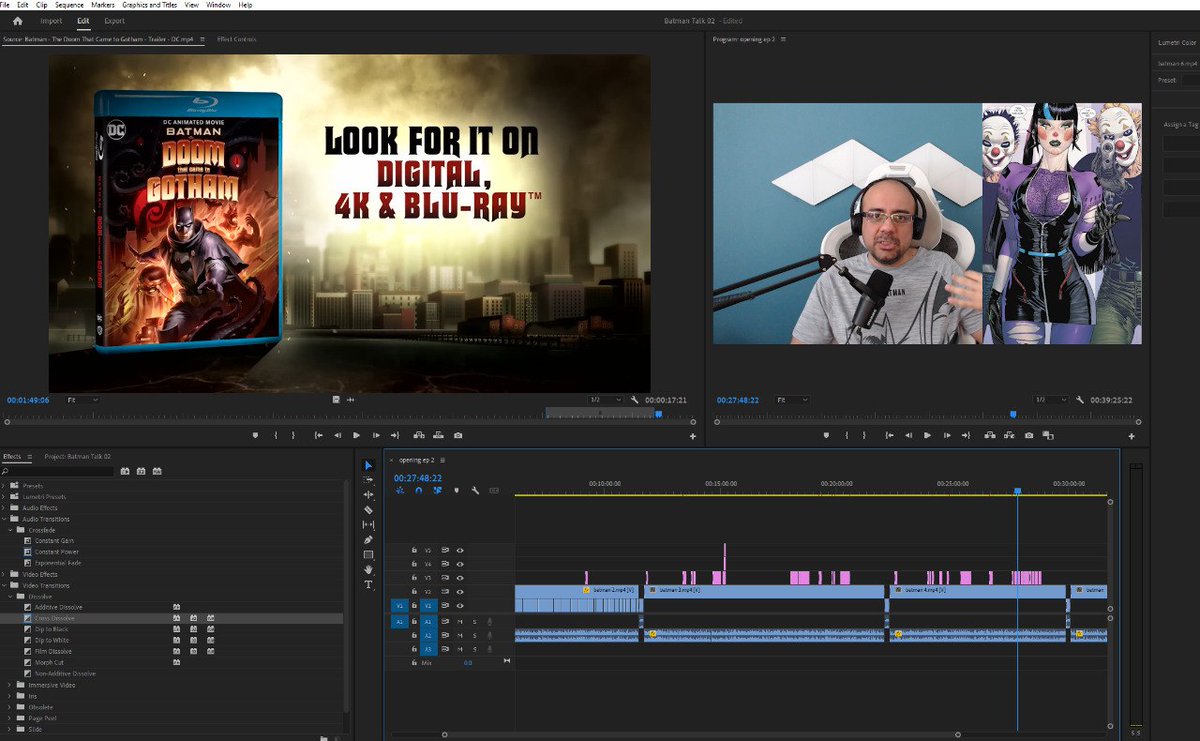The image size is (1200, 741).
Task: Play sequence in Program monitor
Action: click(x=927, y=435)
